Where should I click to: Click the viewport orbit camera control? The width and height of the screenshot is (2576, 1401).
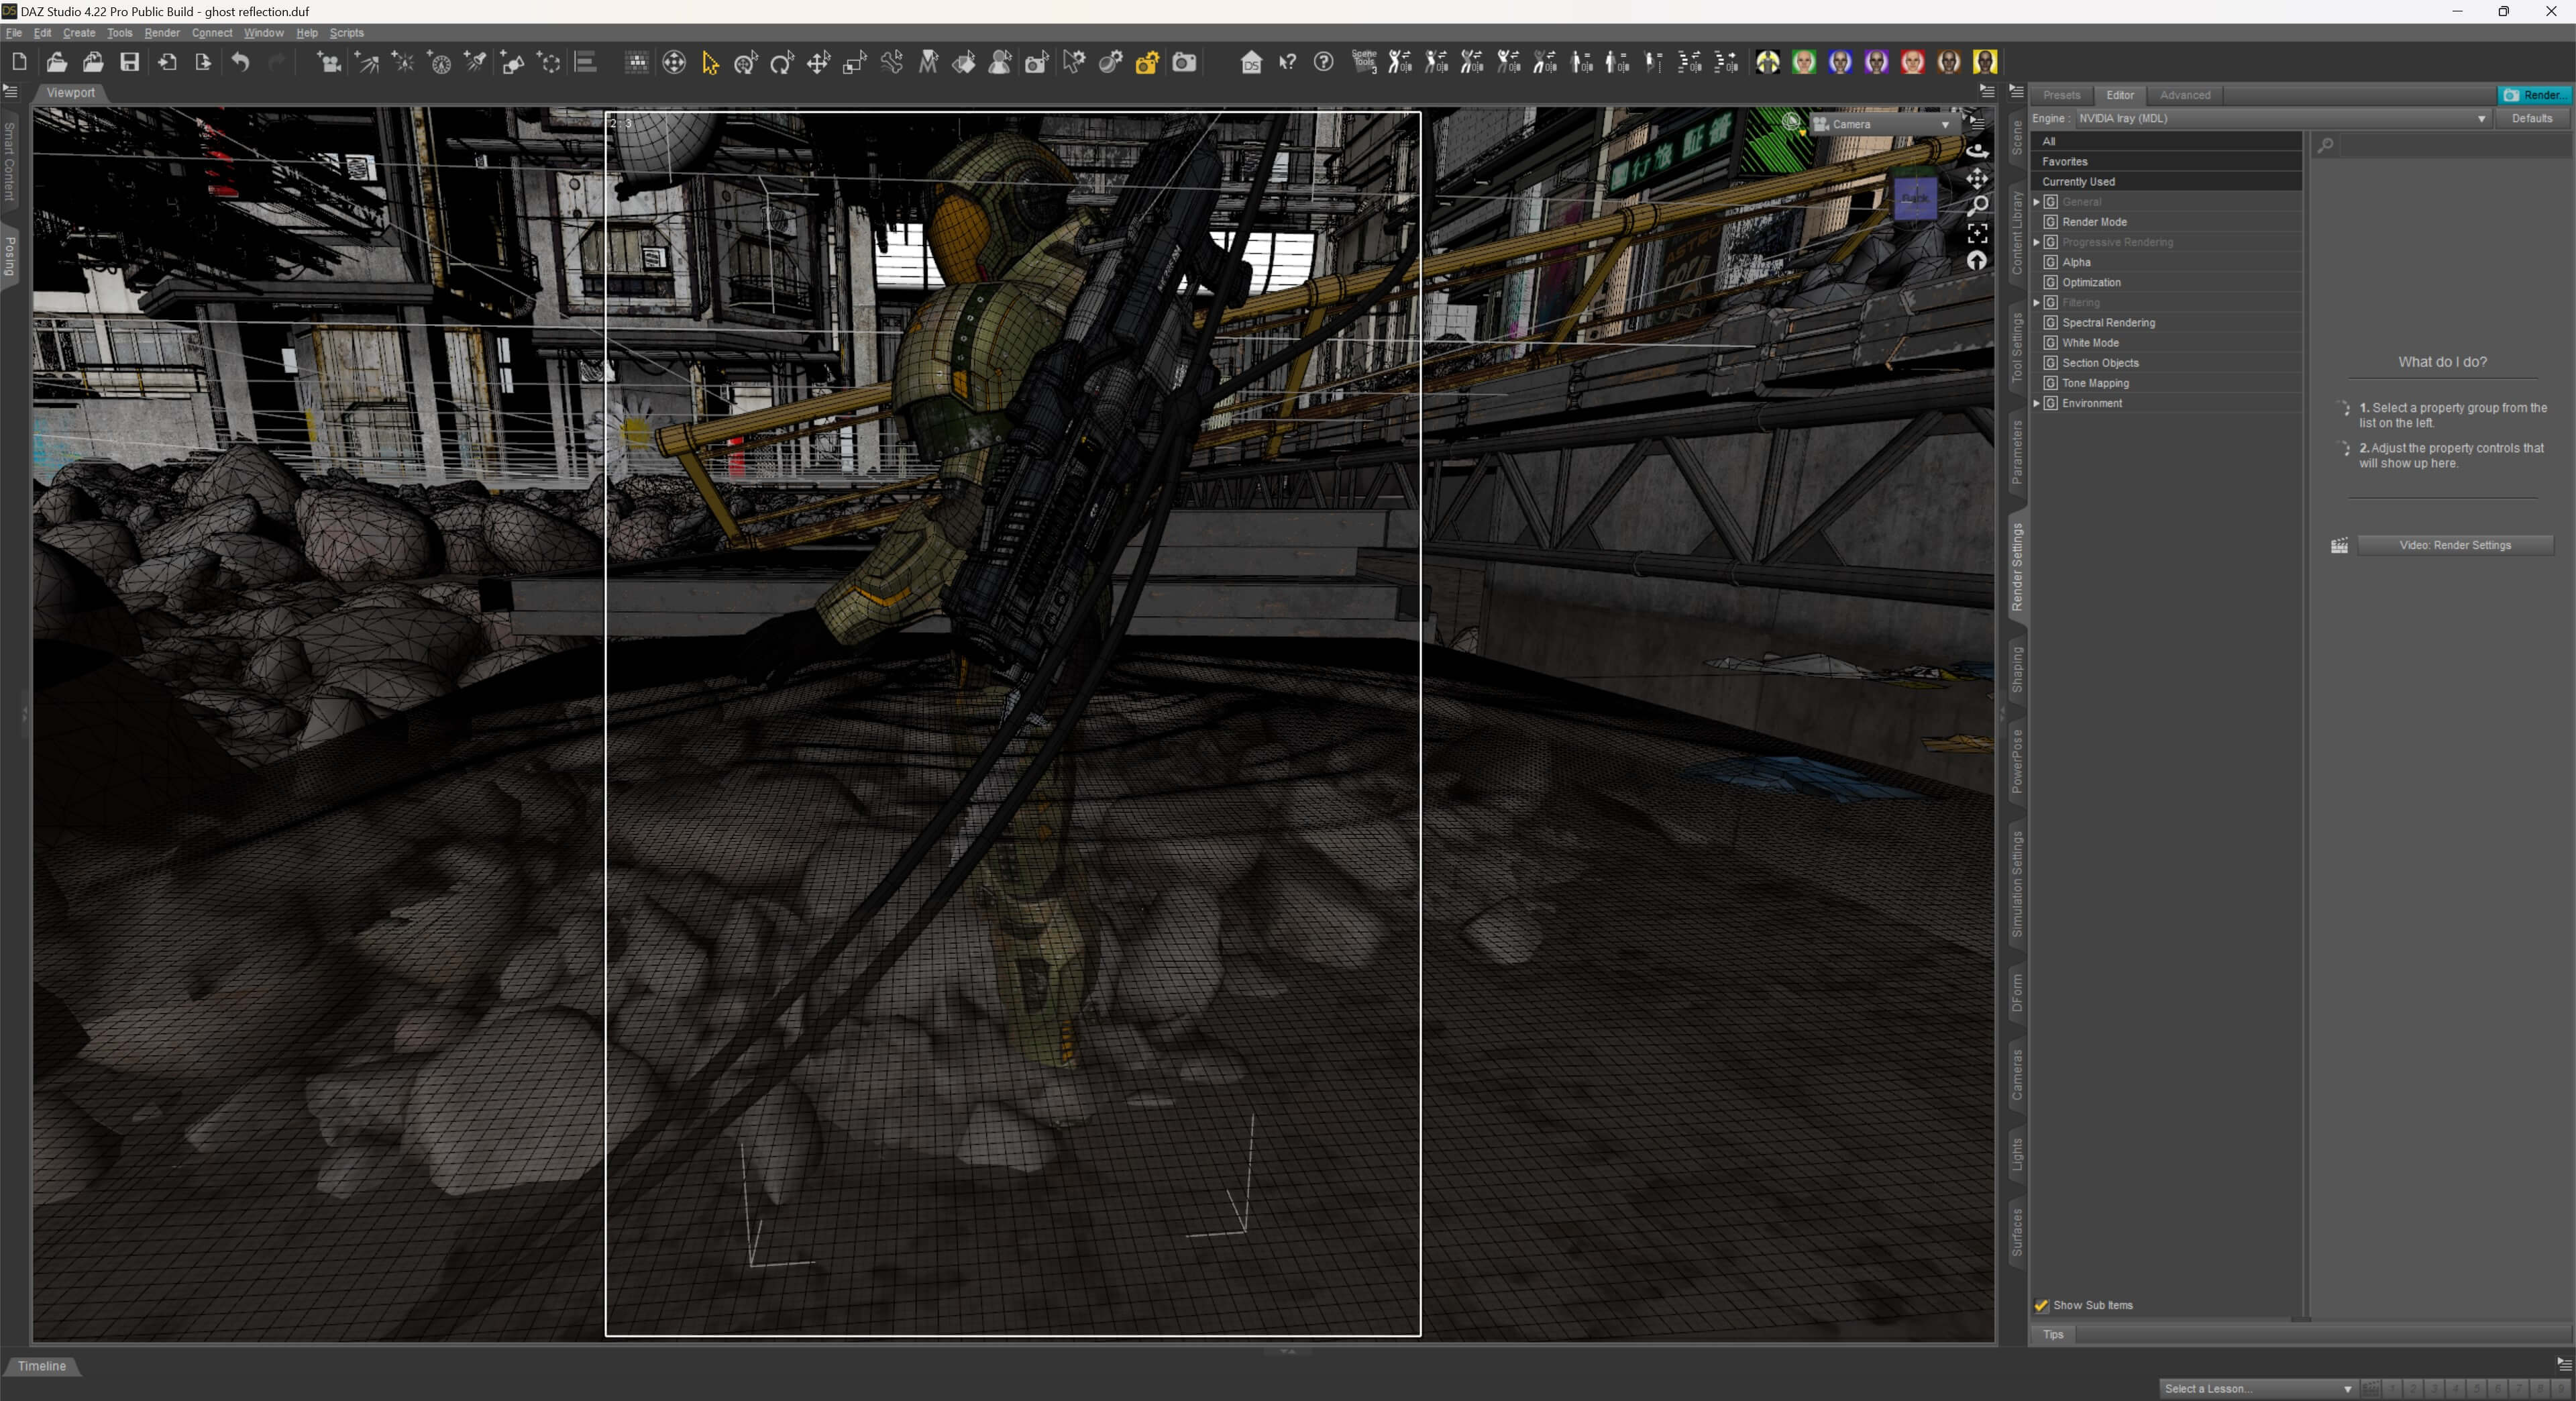(x=1977, y=151)
